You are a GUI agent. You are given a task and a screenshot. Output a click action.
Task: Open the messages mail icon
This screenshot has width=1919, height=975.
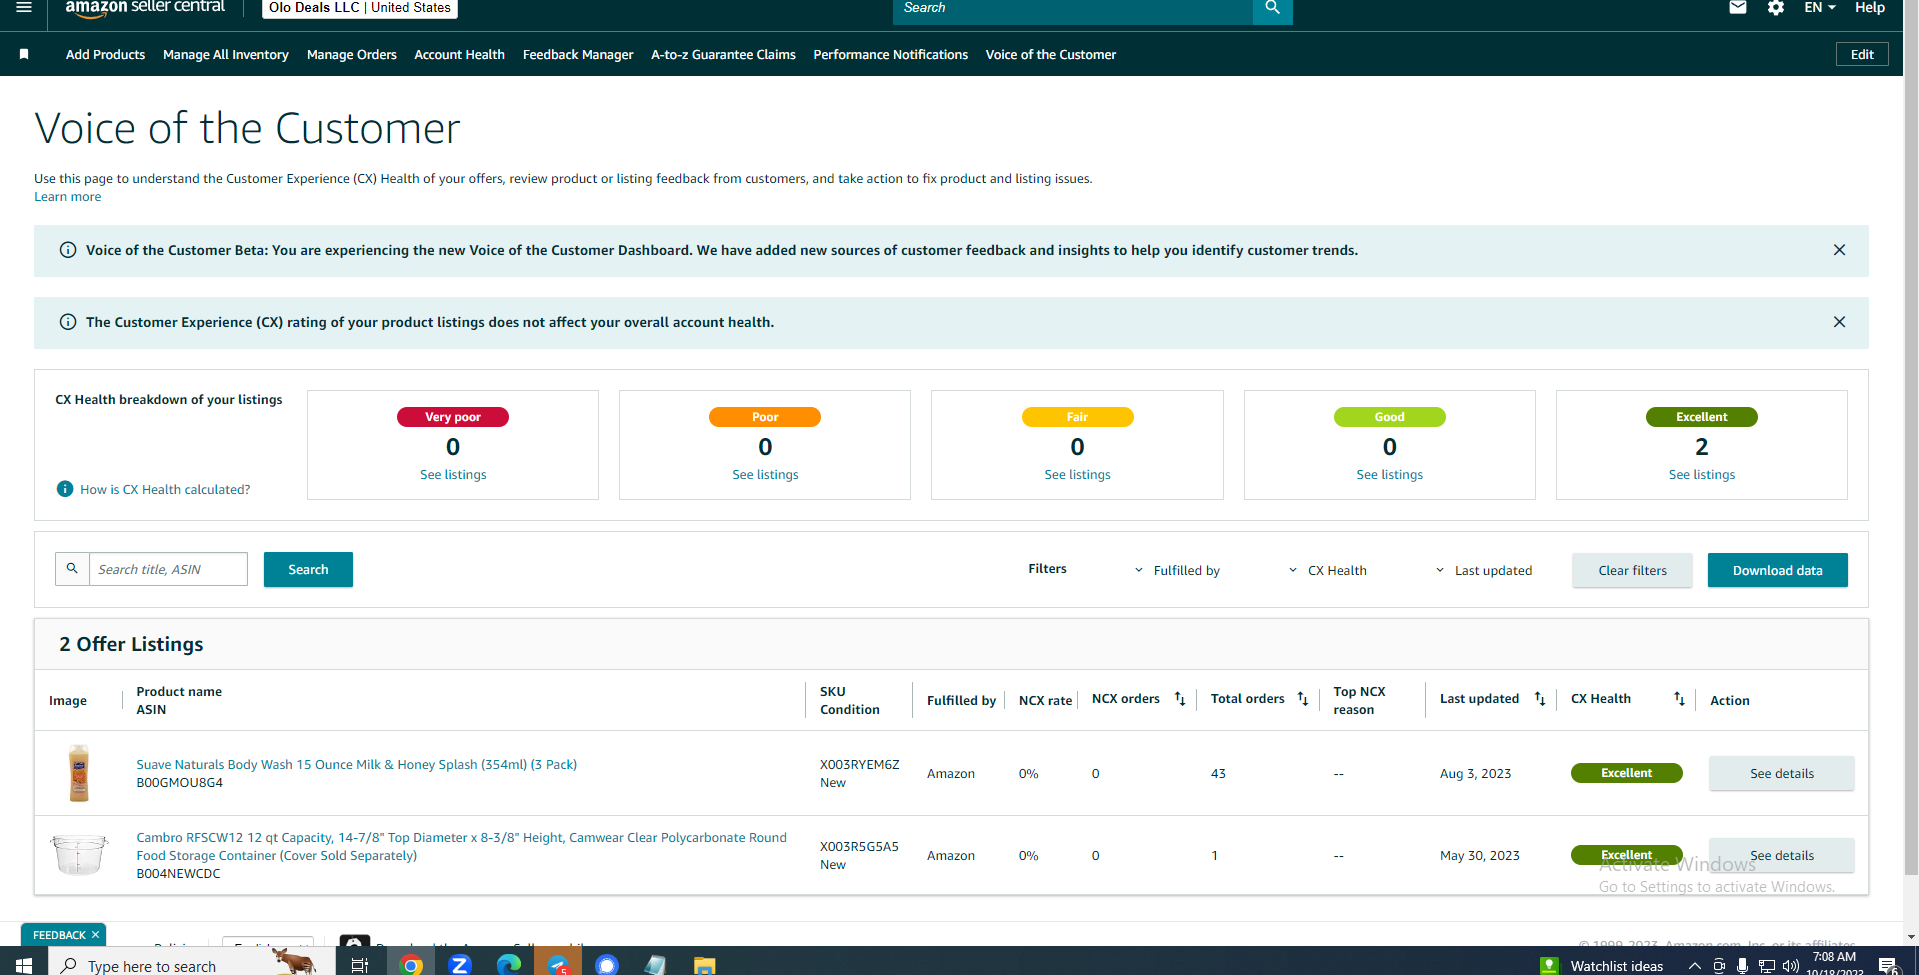point(1738,8)
